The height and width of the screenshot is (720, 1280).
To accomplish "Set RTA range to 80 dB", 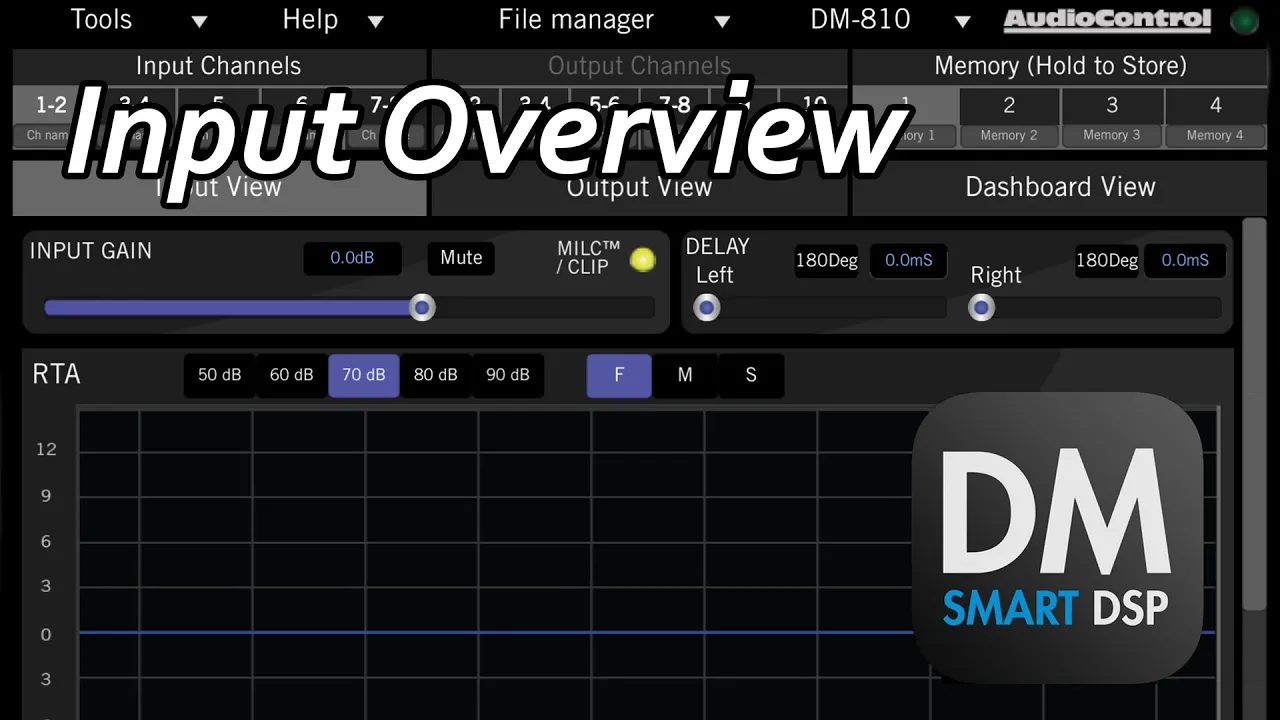I will [436, 375].
